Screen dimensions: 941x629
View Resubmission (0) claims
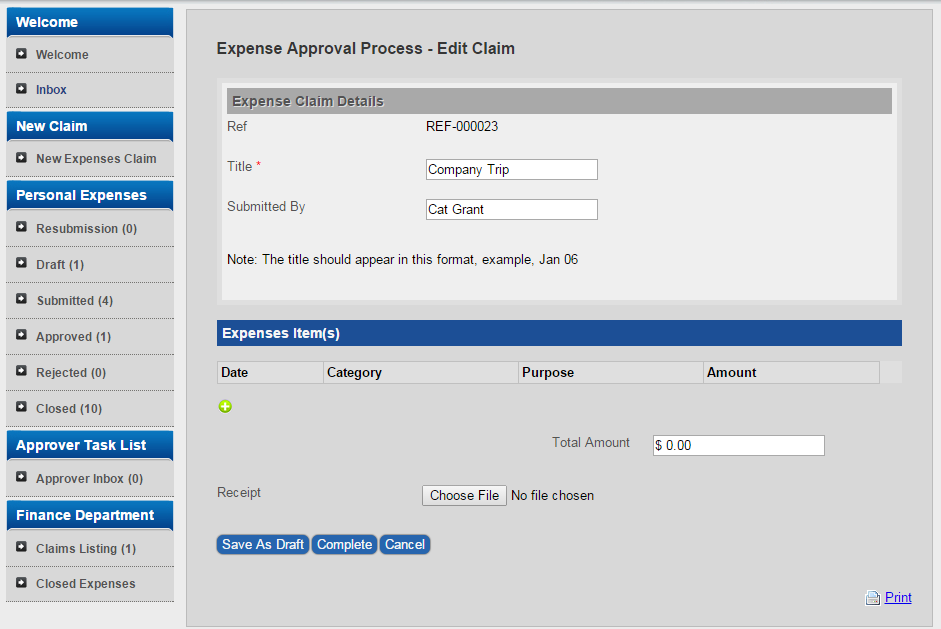86,229
